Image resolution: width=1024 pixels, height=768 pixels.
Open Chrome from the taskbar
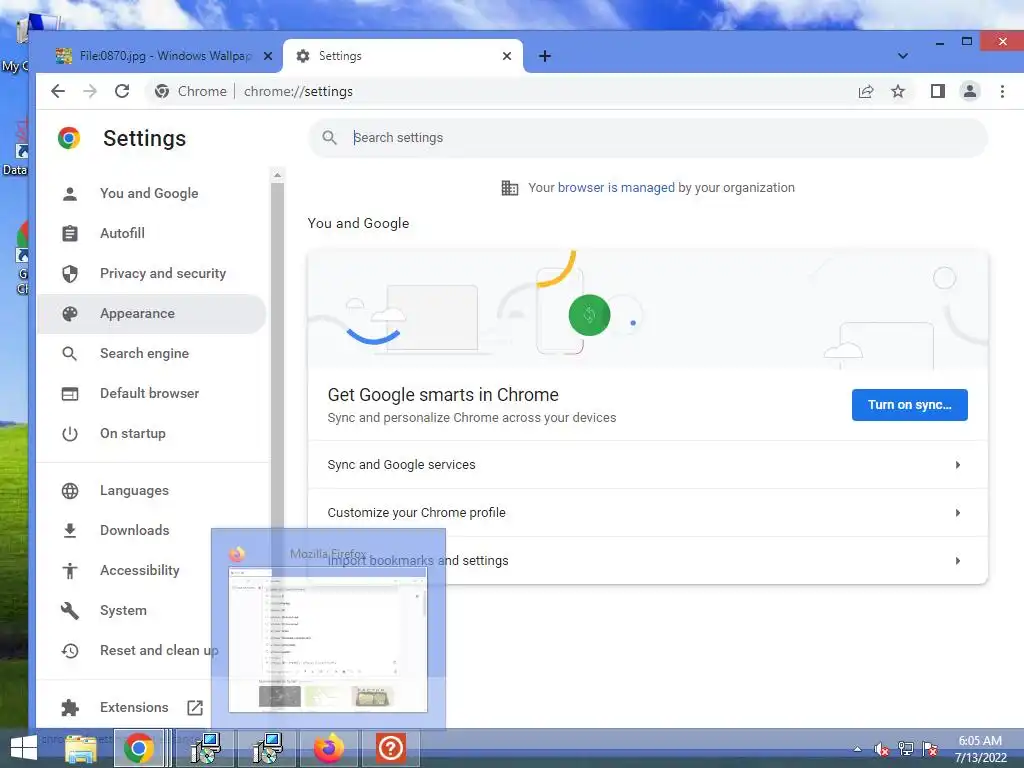(x=139, y=748)
